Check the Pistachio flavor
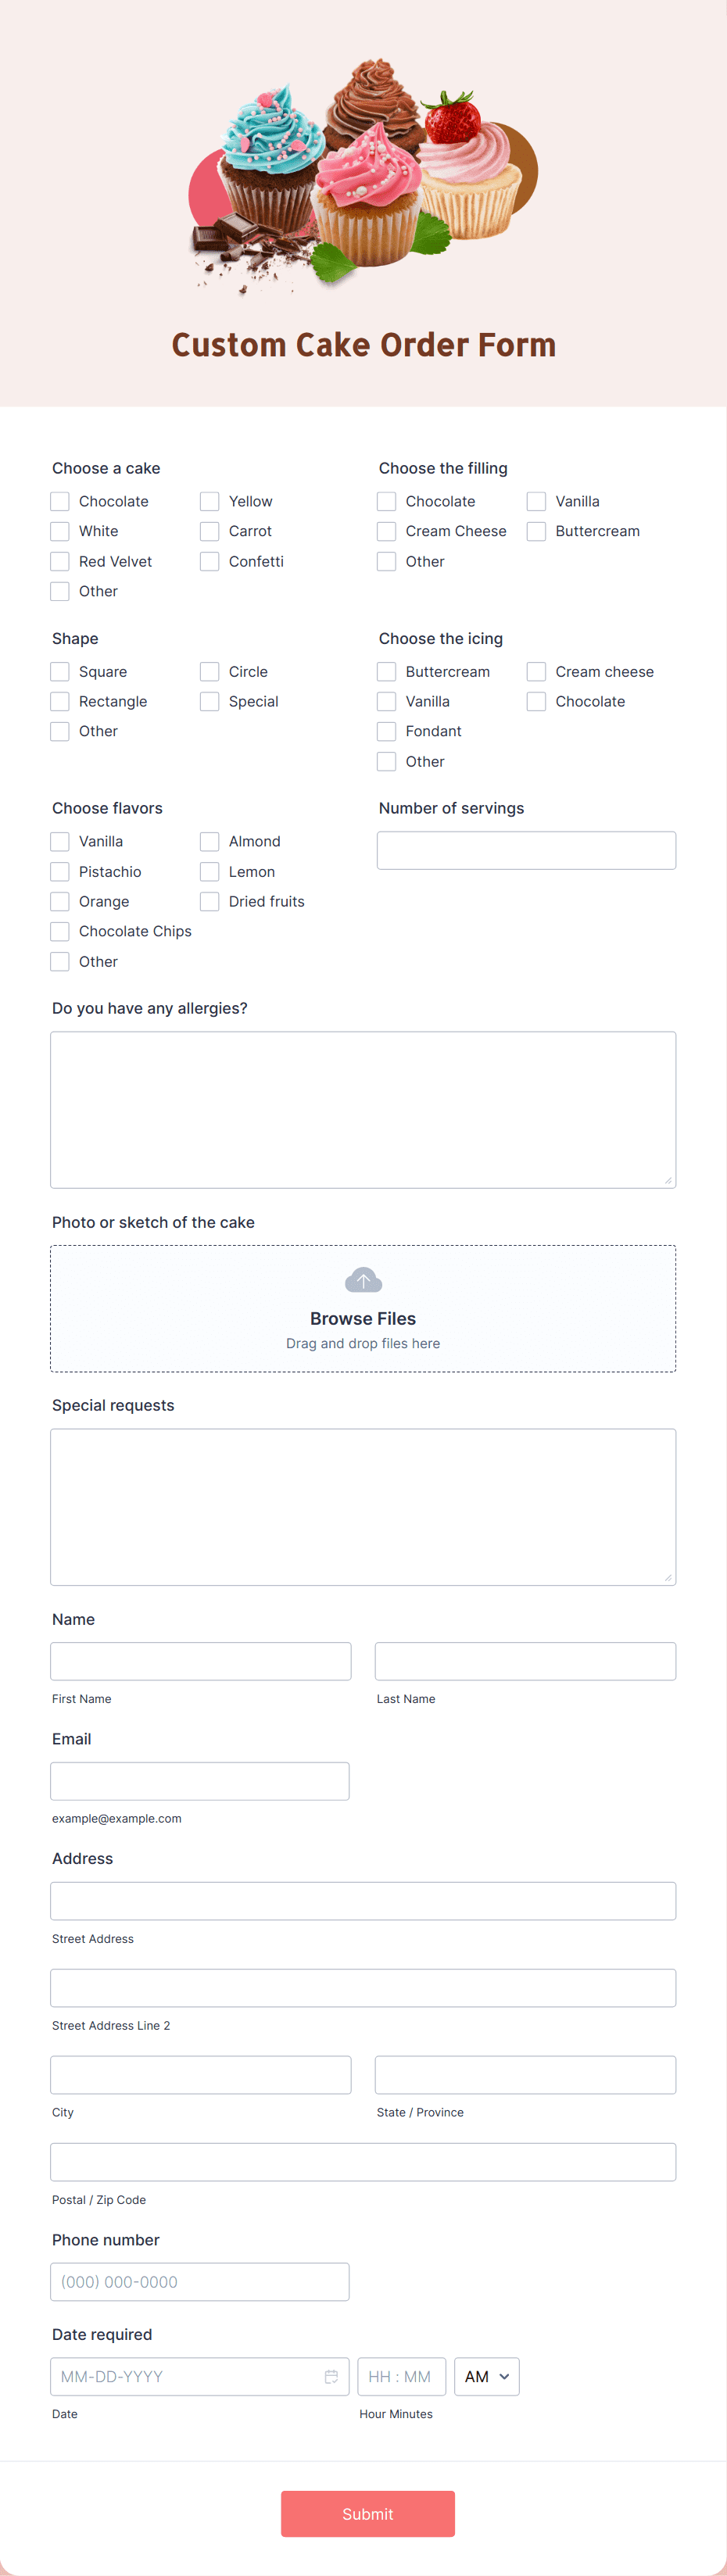Viewport: 727px width, 2576px height. click(60, 871)
